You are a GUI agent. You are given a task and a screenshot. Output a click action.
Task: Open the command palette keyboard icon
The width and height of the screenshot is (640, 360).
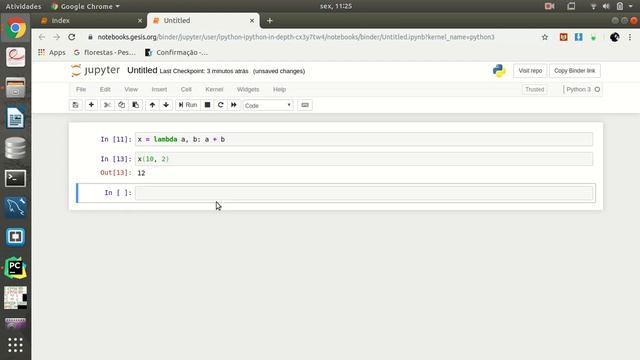click(305, 105)
